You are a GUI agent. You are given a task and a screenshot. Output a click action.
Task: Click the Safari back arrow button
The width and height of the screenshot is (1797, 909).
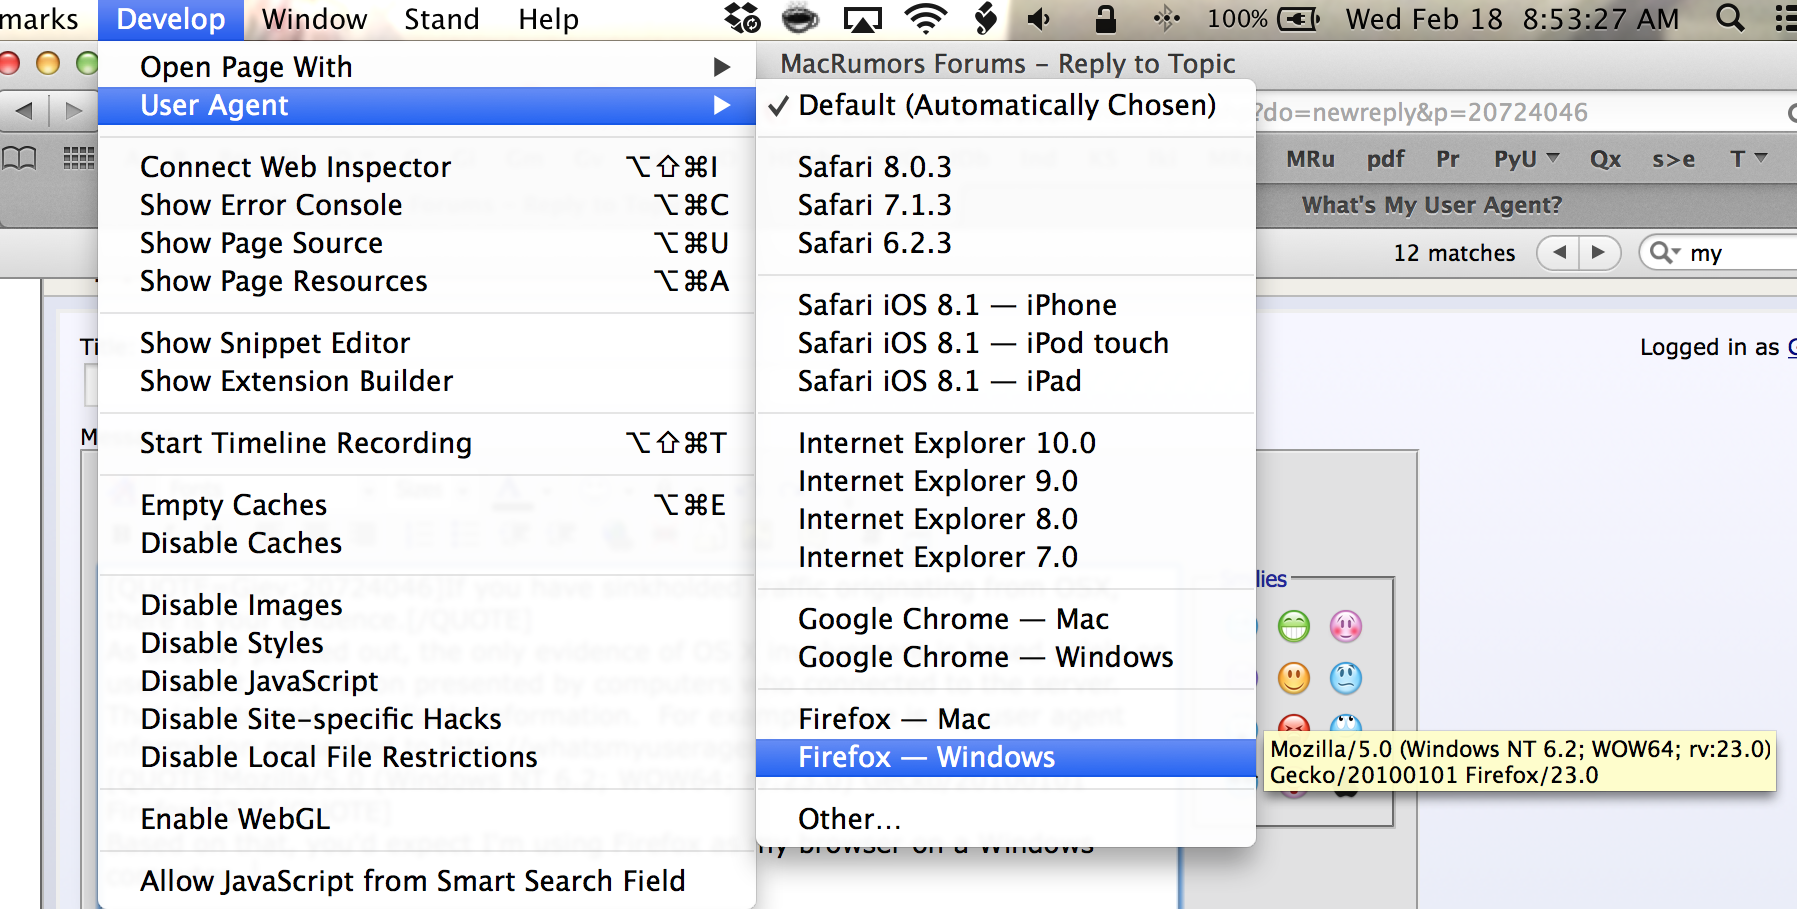coord(25,110)
